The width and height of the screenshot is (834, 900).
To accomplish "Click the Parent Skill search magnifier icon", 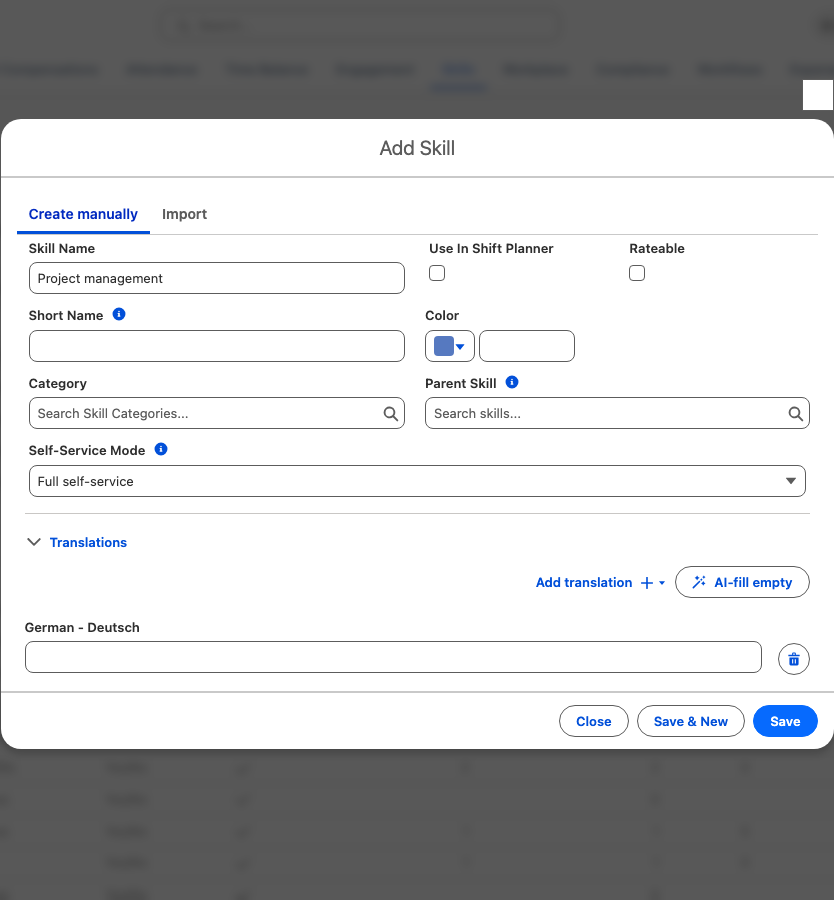I will tap(796, 414).
